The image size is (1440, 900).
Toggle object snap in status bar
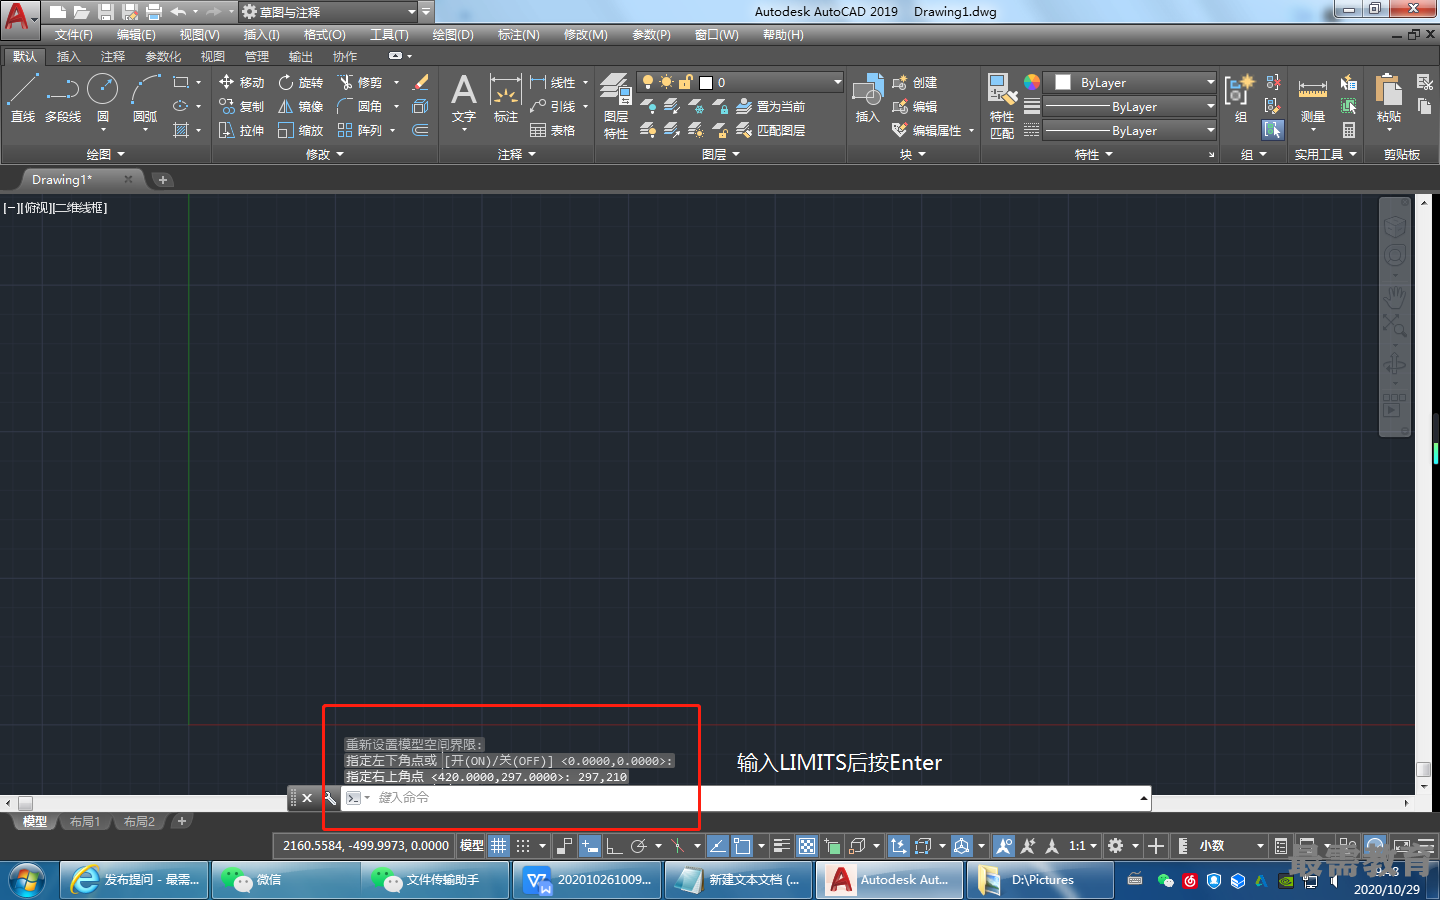pos(742,846)
